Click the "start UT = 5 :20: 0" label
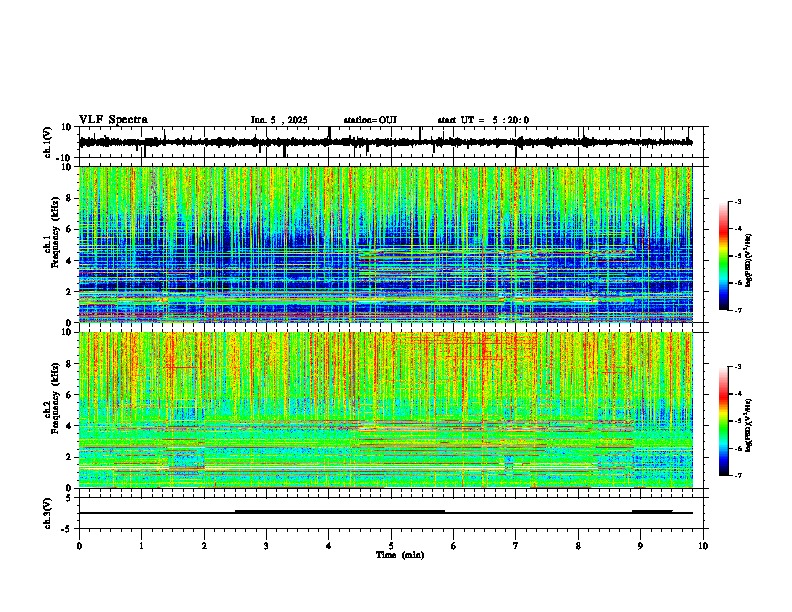The height and width of the screenshot is (612, 792). pyautogui.click(x=483, y=120)
